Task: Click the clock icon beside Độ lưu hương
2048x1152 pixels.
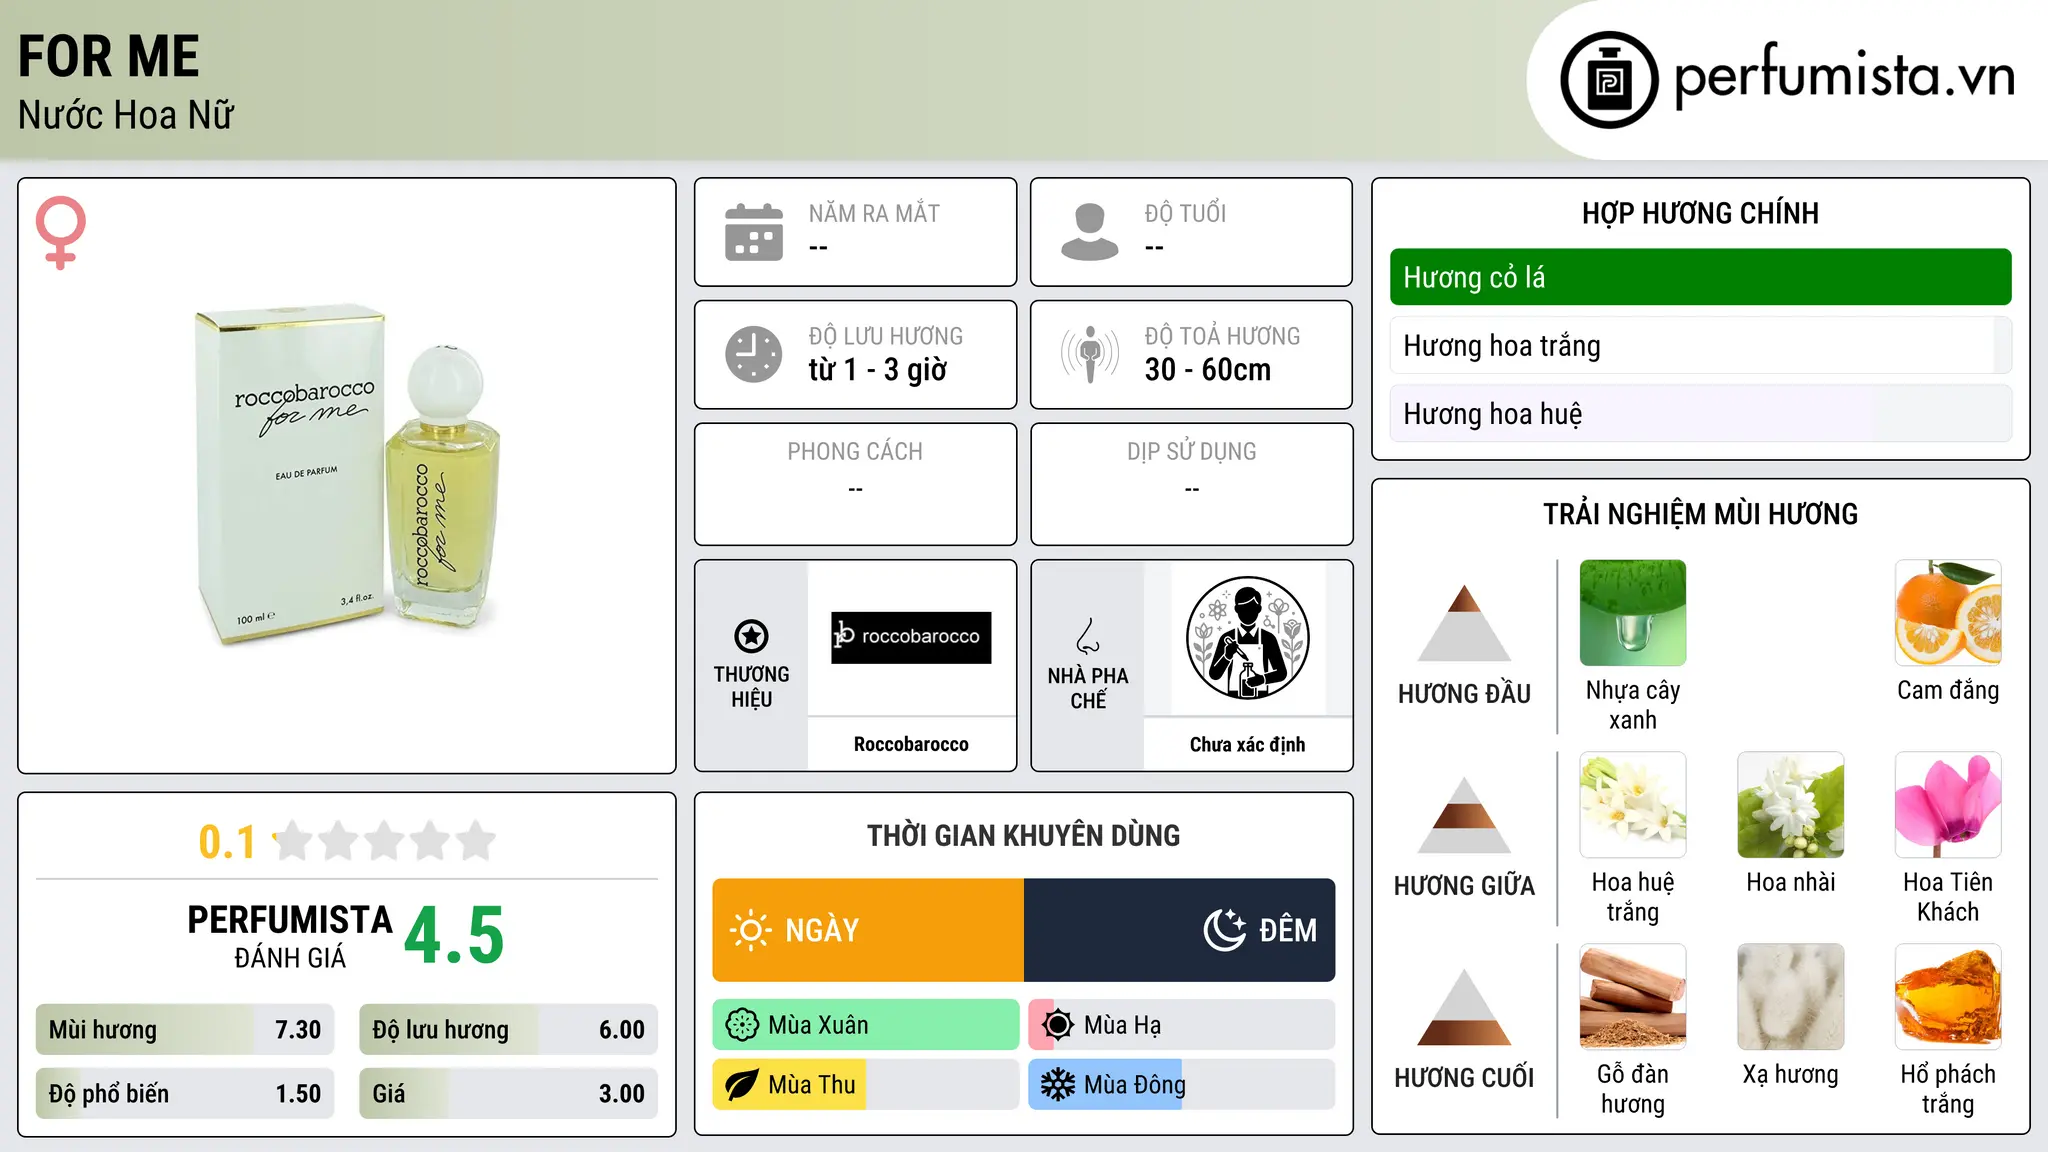Action: (x=754, y=354)
